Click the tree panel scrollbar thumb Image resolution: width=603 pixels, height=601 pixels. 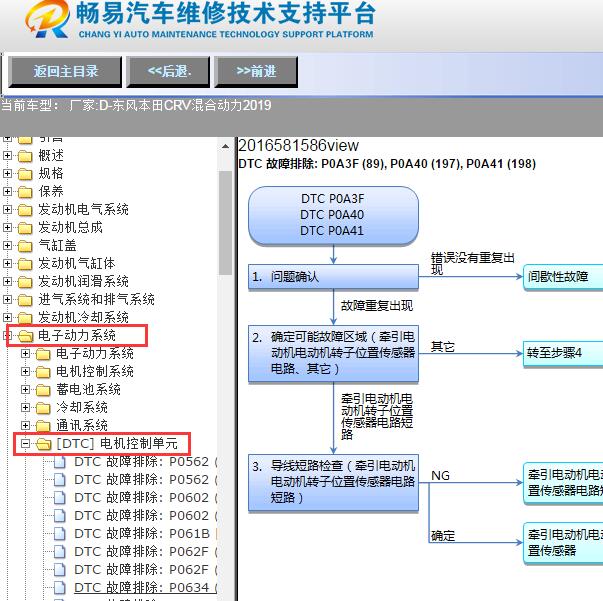coord(225,223)
